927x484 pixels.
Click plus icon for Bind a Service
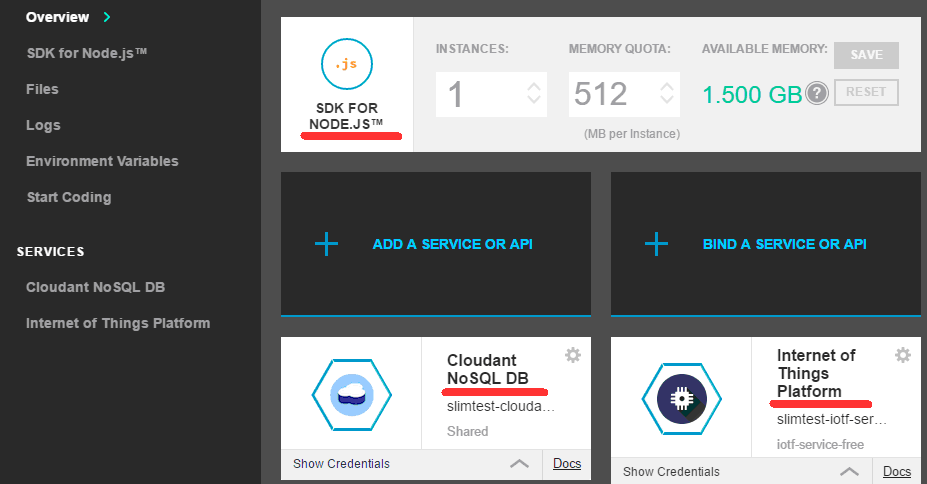pos(656,244)
